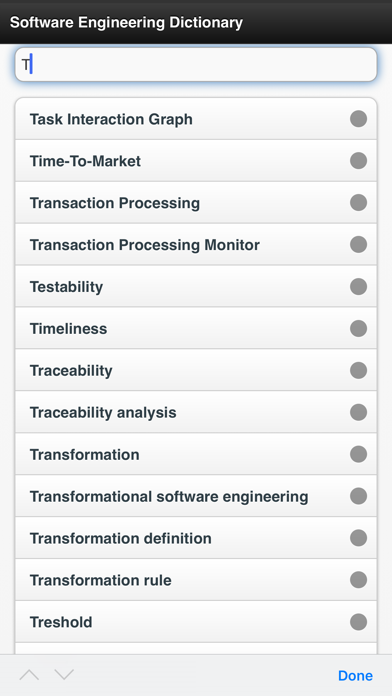Tap the circle icon next to Testability
This screenshot has height=696, width=392.
pos(358,286)
